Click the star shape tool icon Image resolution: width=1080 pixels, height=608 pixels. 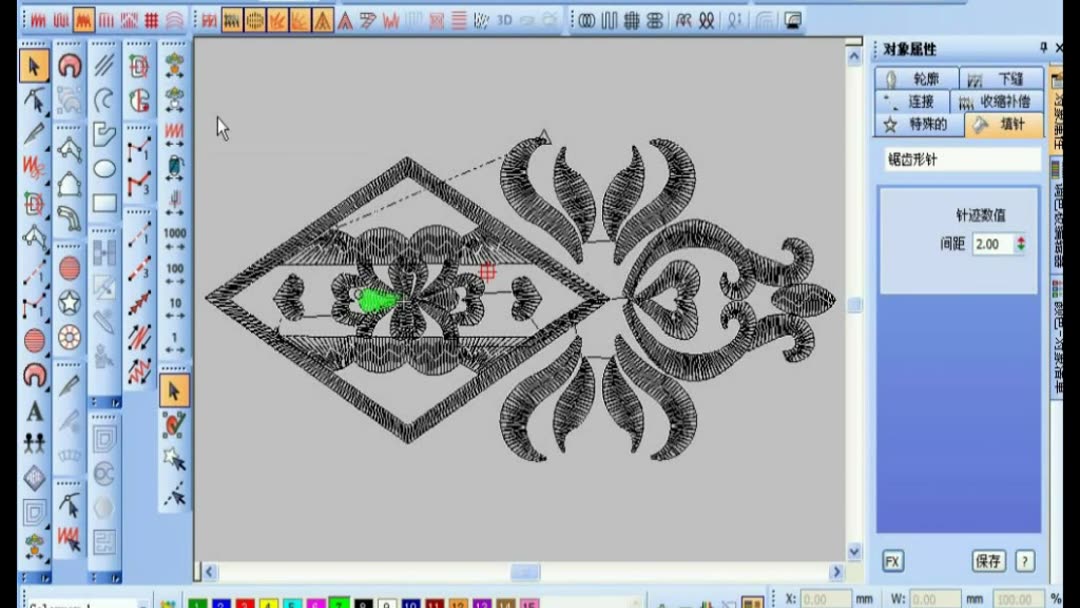69,302
